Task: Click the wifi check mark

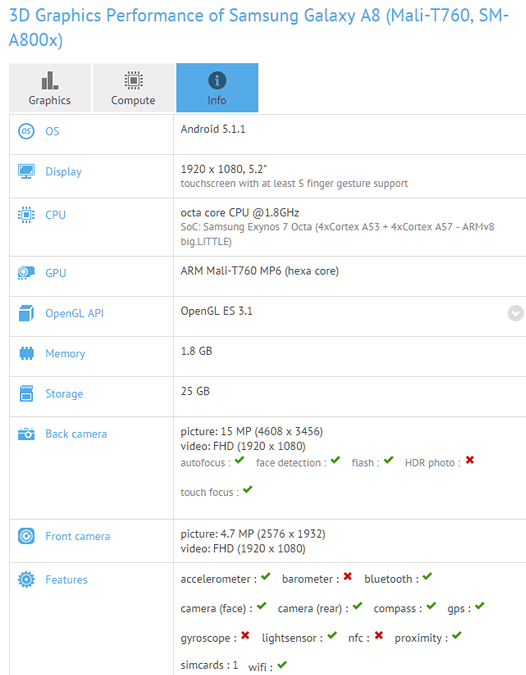Action: pos(282,665)
